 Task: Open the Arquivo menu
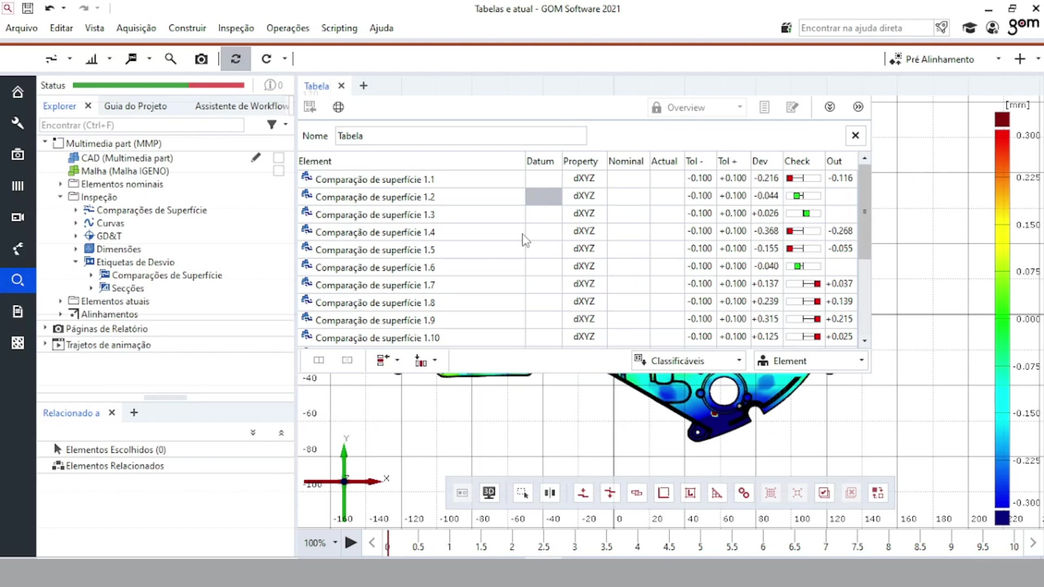(21, 28)
